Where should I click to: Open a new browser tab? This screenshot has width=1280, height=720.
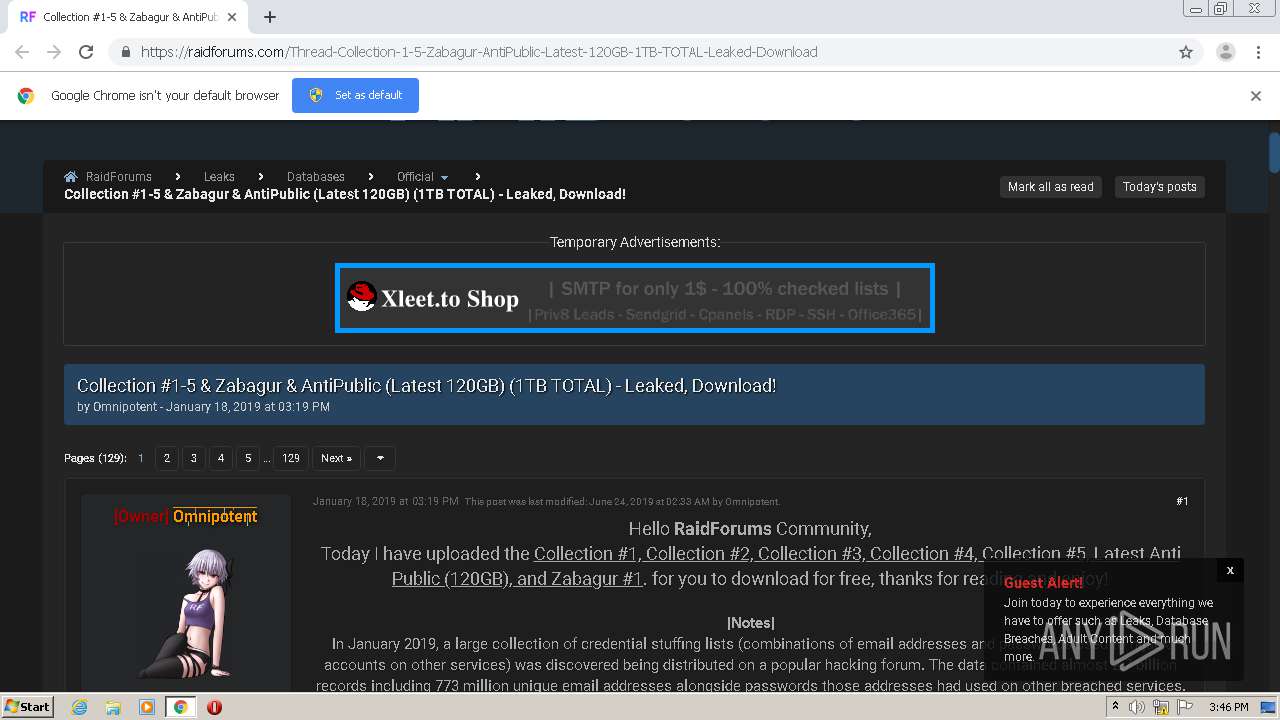click(x=270, y=17)
